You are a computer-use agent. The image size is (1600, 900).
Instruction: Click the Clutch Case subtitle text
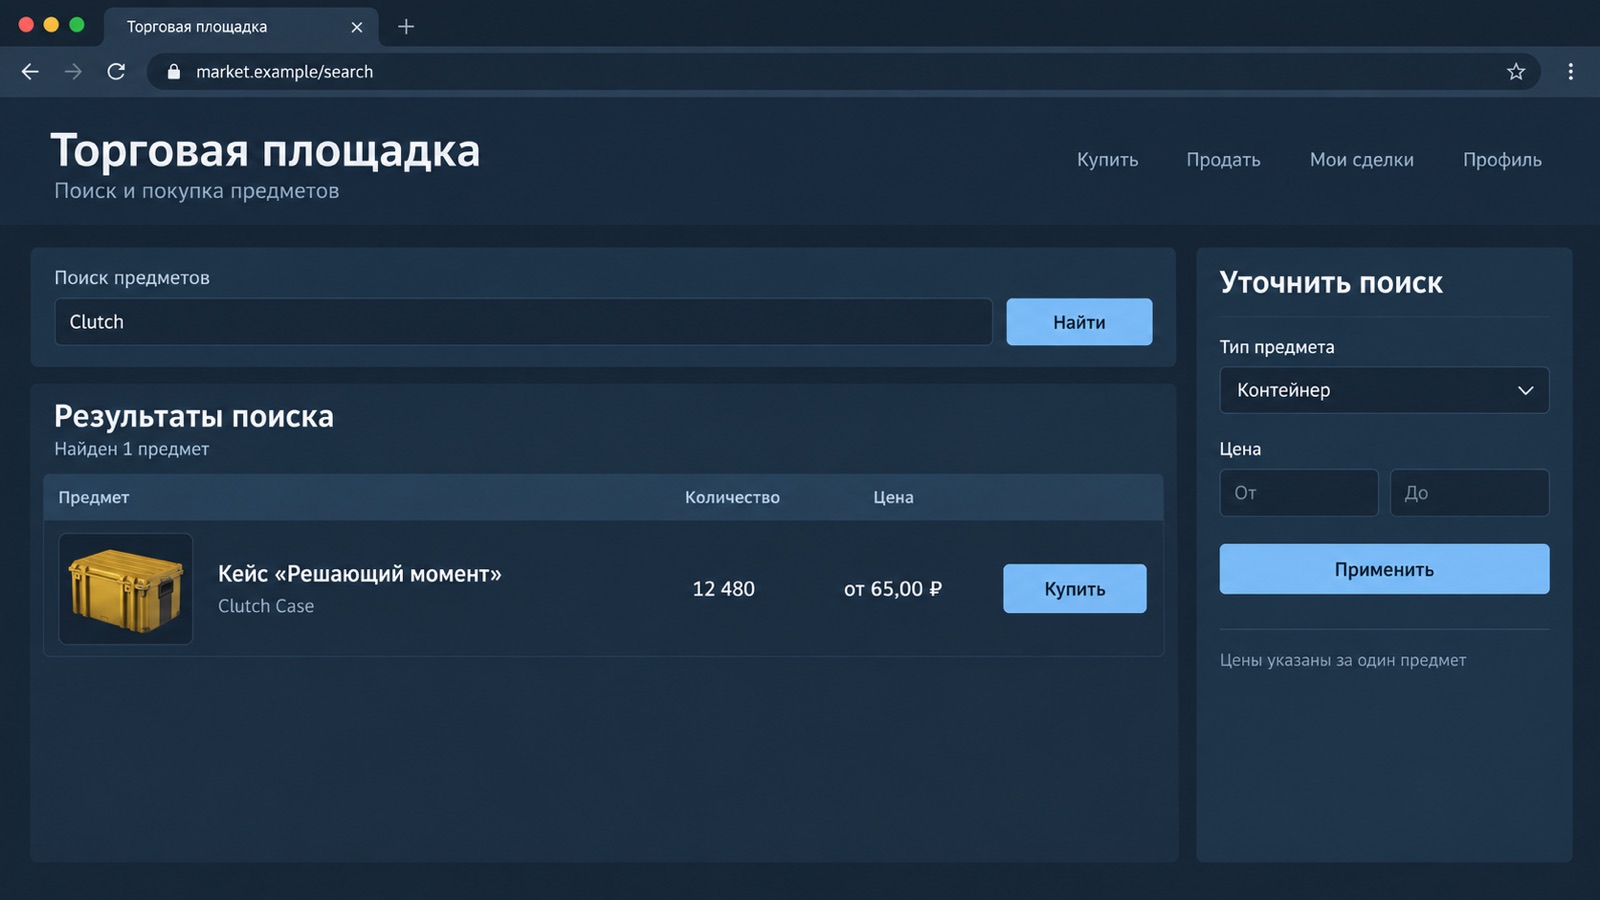(x=266, y=606)
